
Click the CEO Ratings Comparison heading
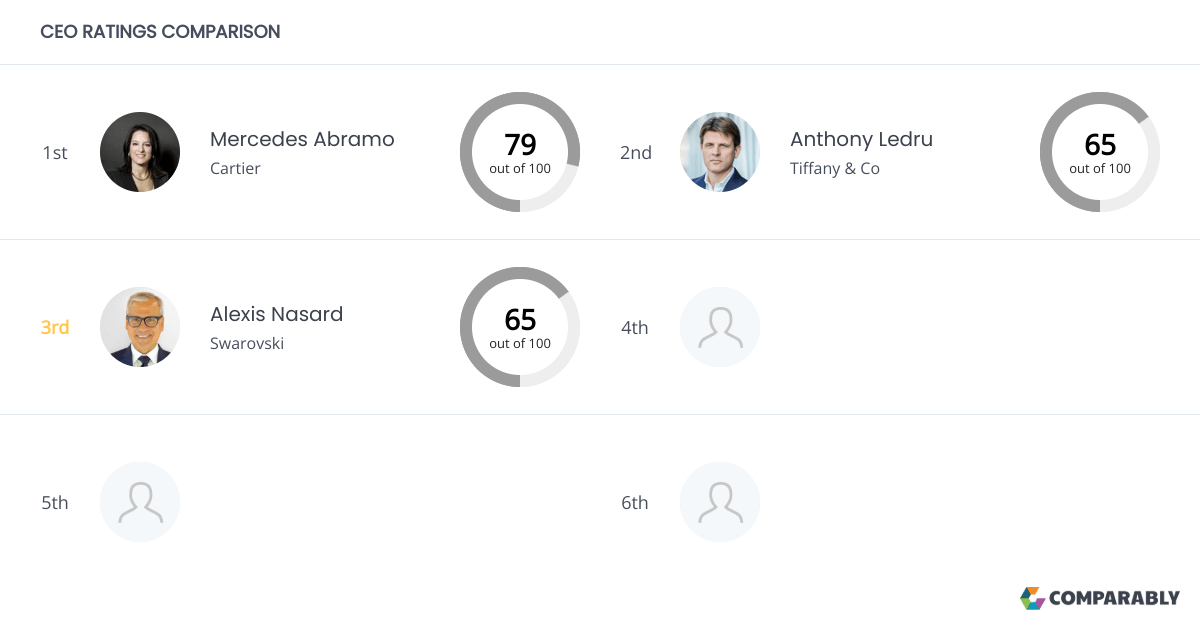pyautogui.click(x=160, y=32)
